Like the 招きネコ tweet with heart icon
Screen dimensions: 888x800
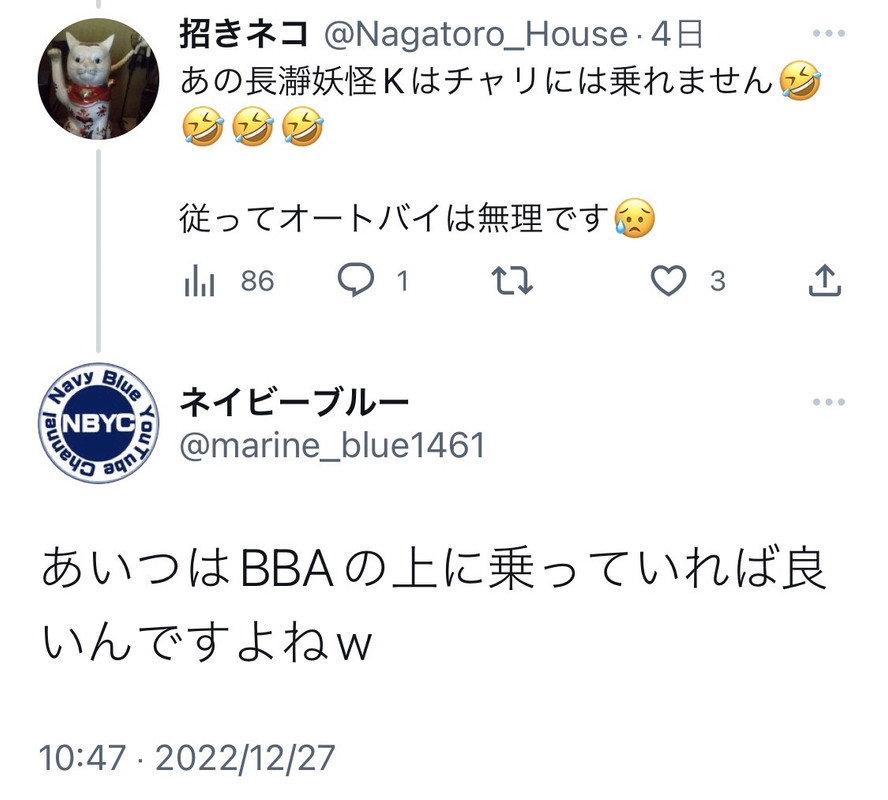tap(668, 281)
